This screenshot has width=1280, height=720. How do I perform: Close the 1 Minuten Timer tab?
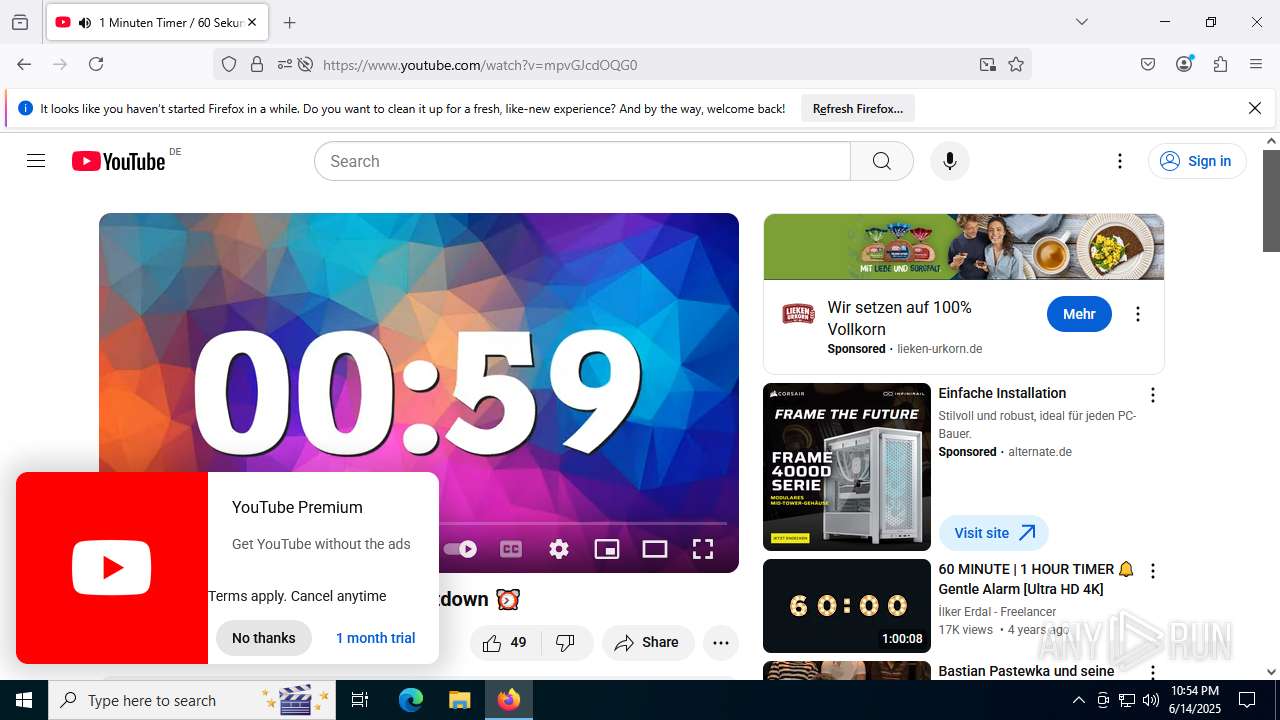(x=252, y=22)
